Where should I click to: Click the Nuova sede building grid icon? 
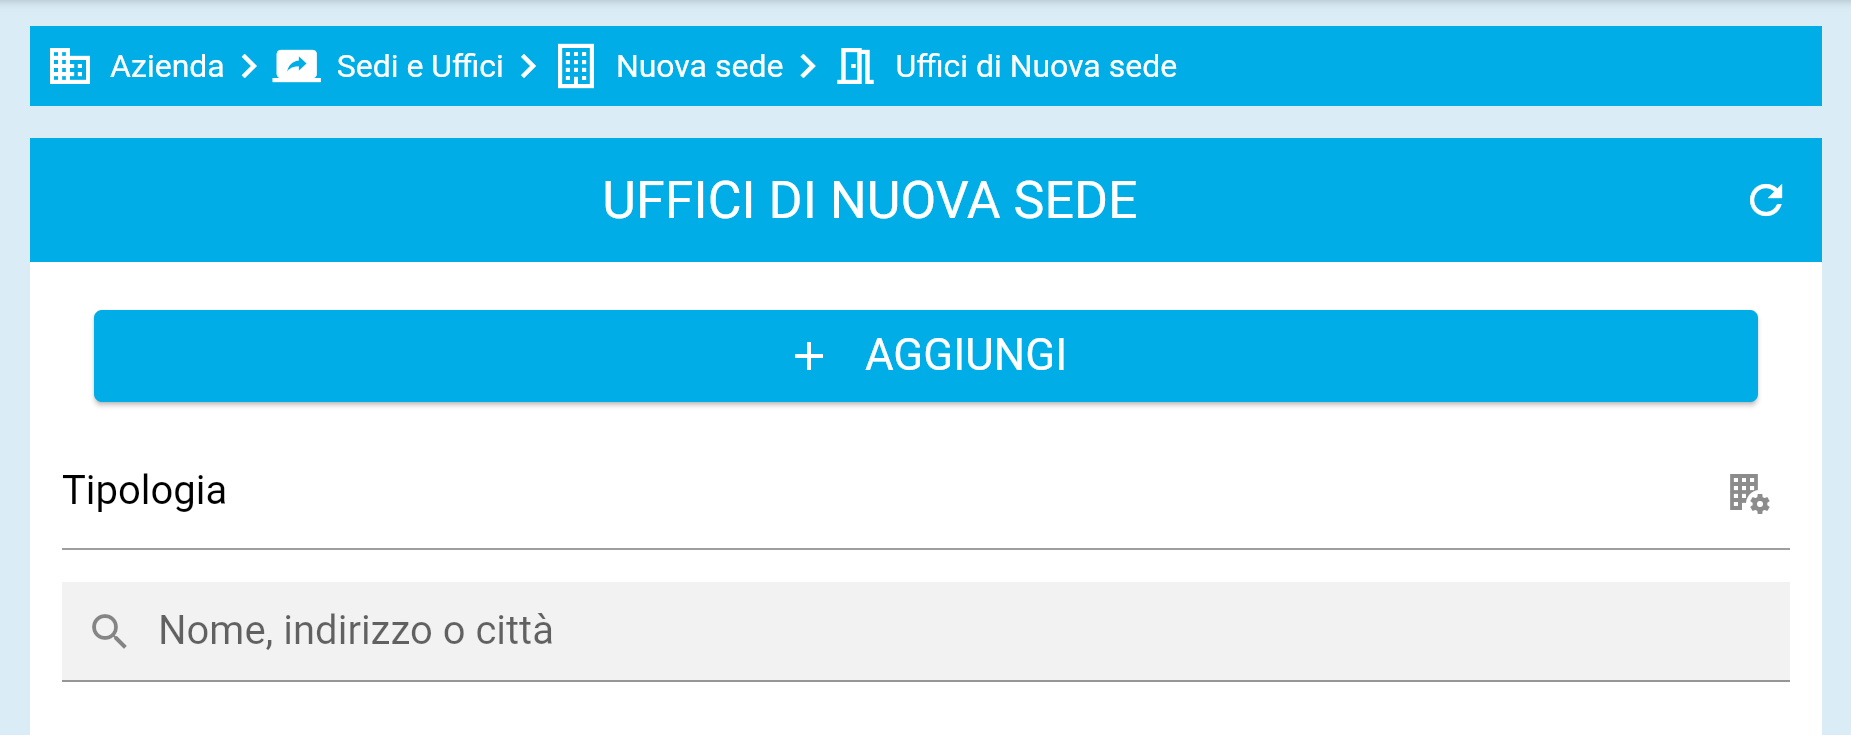click(576, 66)
